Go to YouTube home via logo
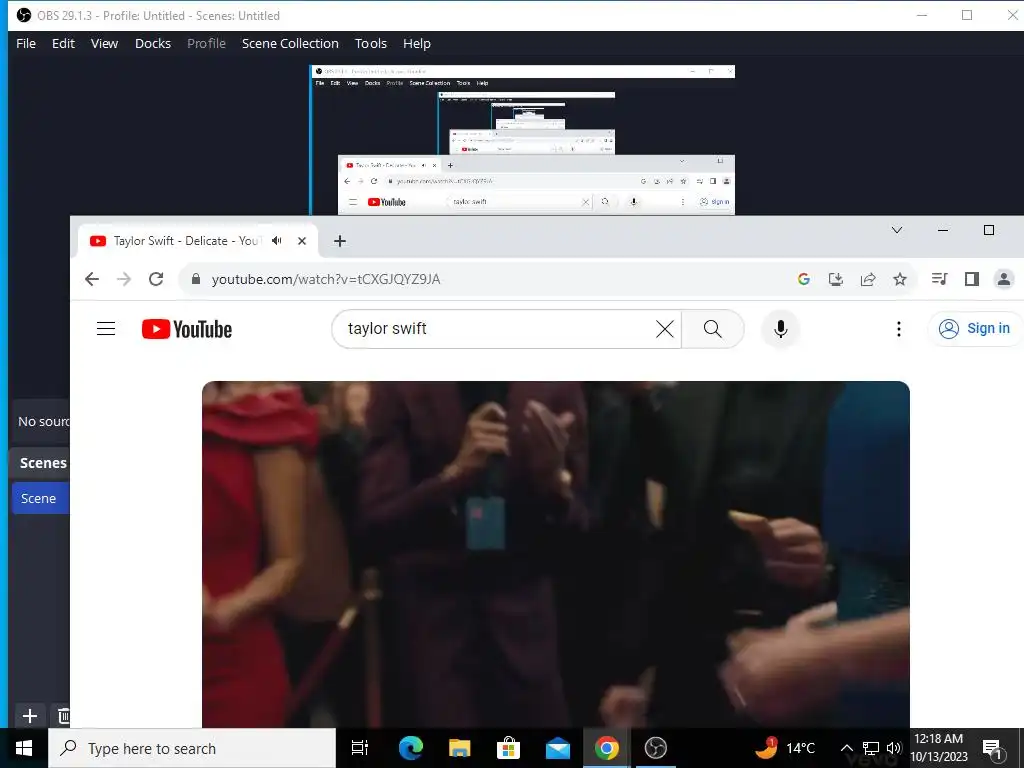The height and width of the screenshot is (768, 1024). (x=187, y=329)
